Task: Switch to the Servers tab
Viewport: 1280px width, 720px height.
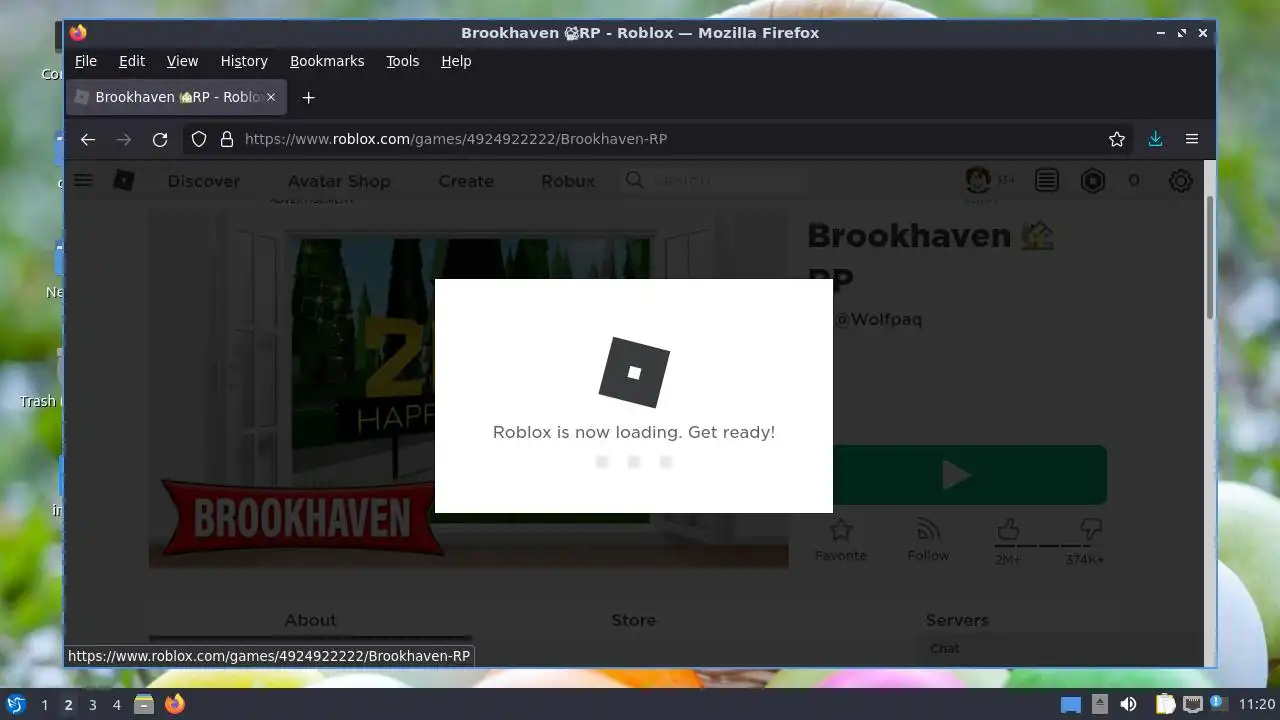Action: (957, 620)
